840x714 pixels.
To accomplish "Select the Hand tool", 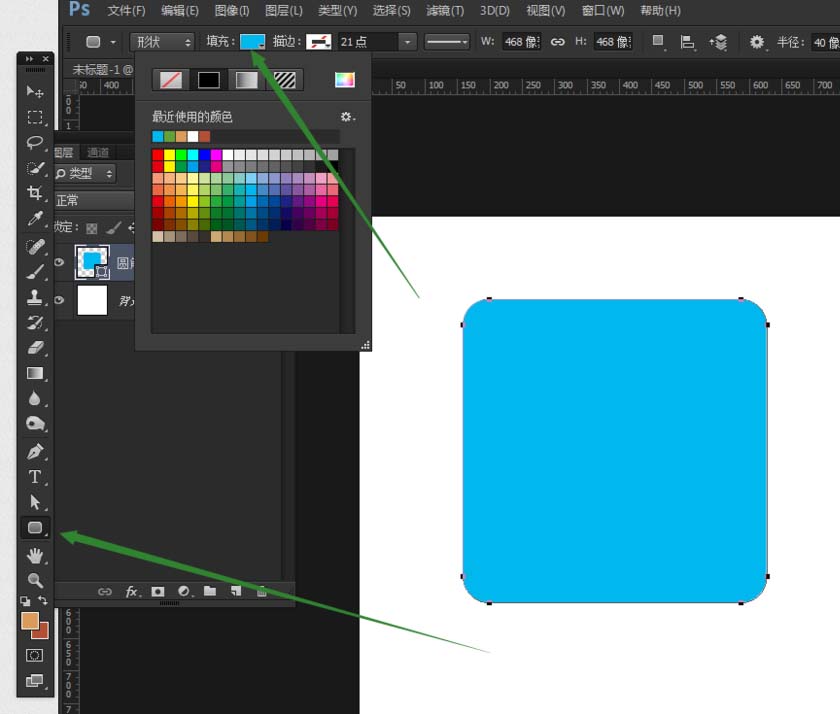I will point(35,555).
